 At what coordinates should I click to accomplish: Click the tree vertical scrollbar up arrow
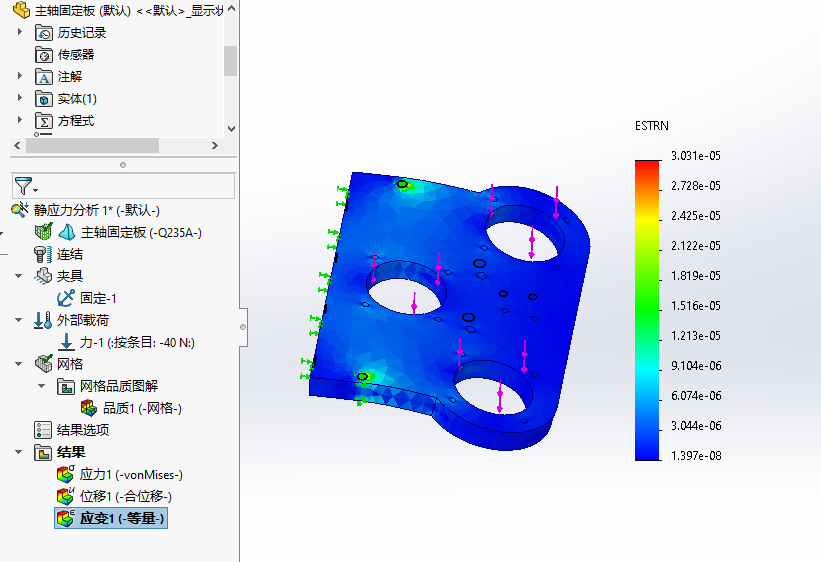231,8
